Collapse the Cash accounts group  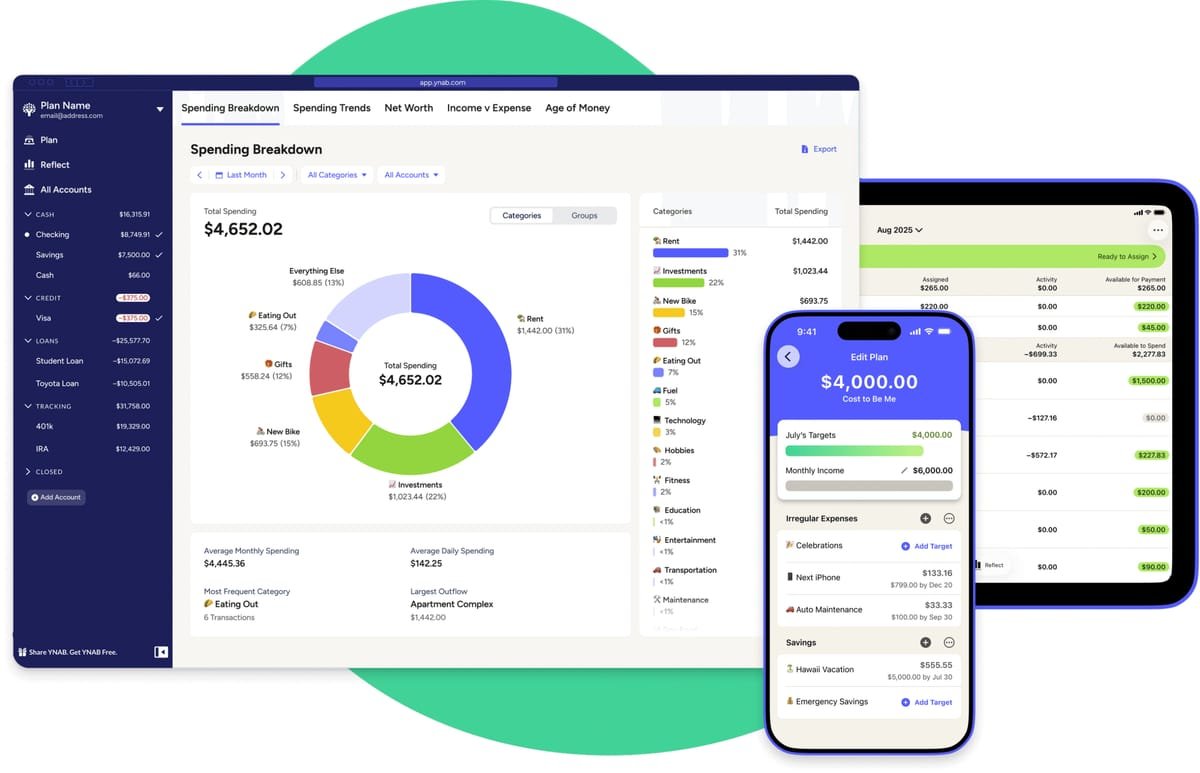pos(28,214)
